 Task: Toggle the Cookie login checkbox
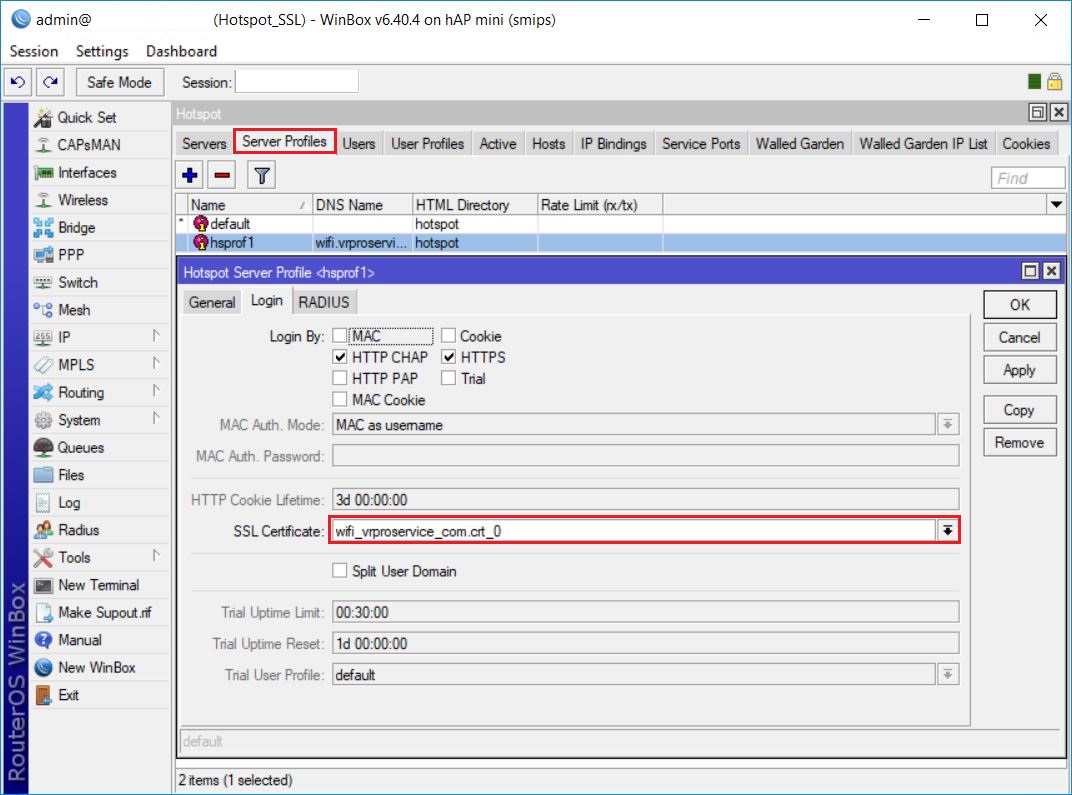(x=448, y=336)
